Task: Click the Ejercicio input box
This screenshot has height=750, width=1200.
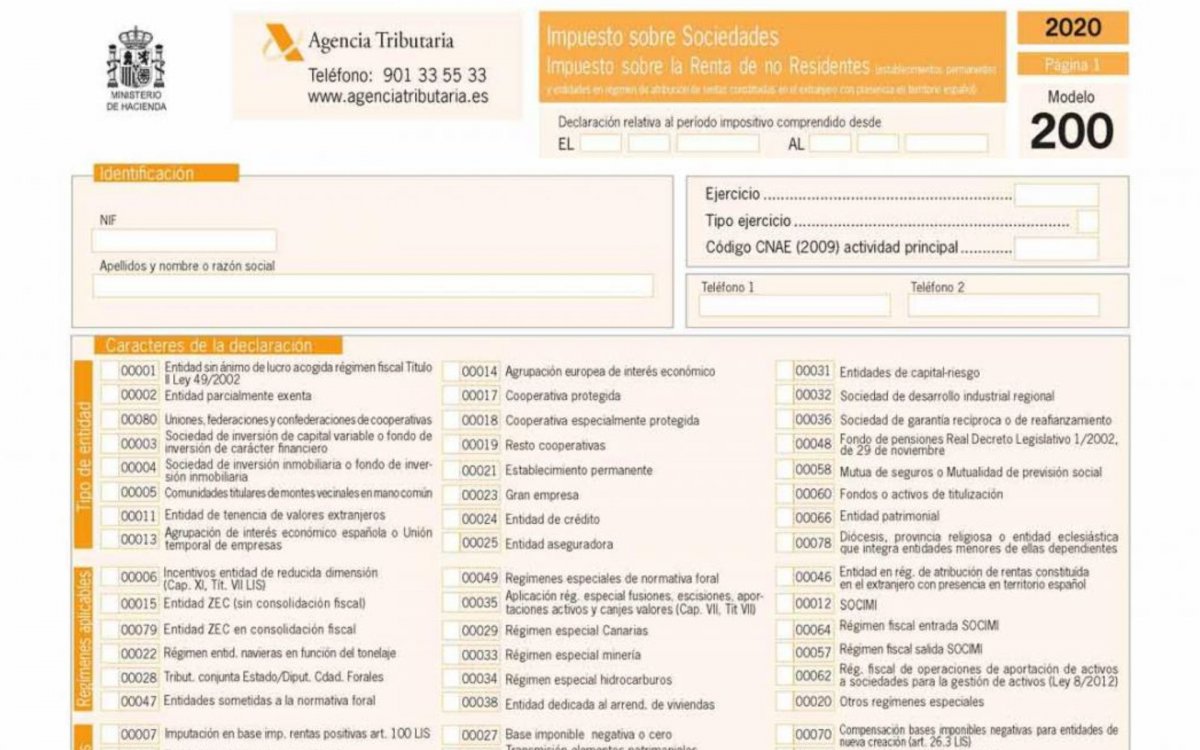Action: click(1056, 195)
